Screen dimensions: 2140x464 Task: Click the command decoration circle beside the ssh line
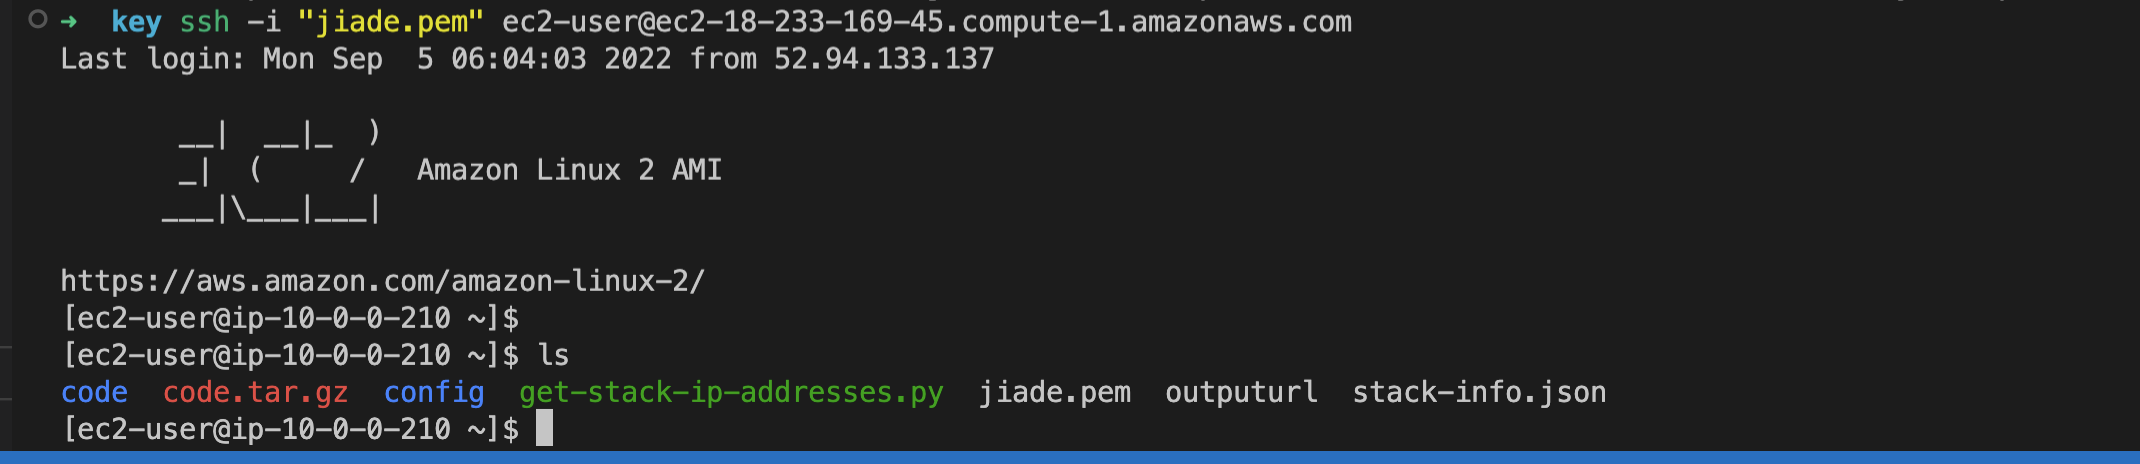(x=38, y=19)
